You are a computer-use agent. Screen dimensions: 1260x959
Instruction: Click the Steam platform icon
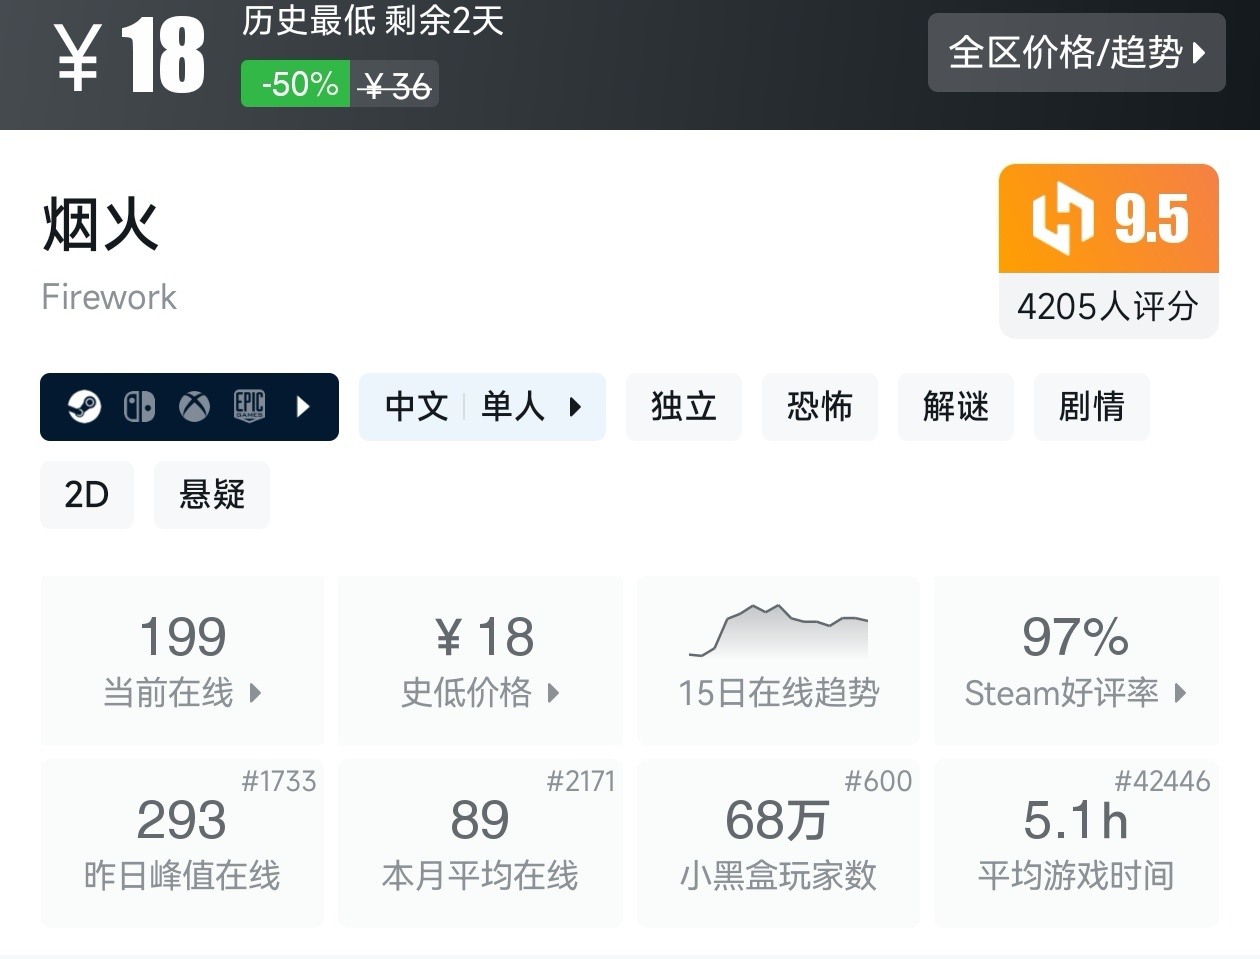point(84,407)
